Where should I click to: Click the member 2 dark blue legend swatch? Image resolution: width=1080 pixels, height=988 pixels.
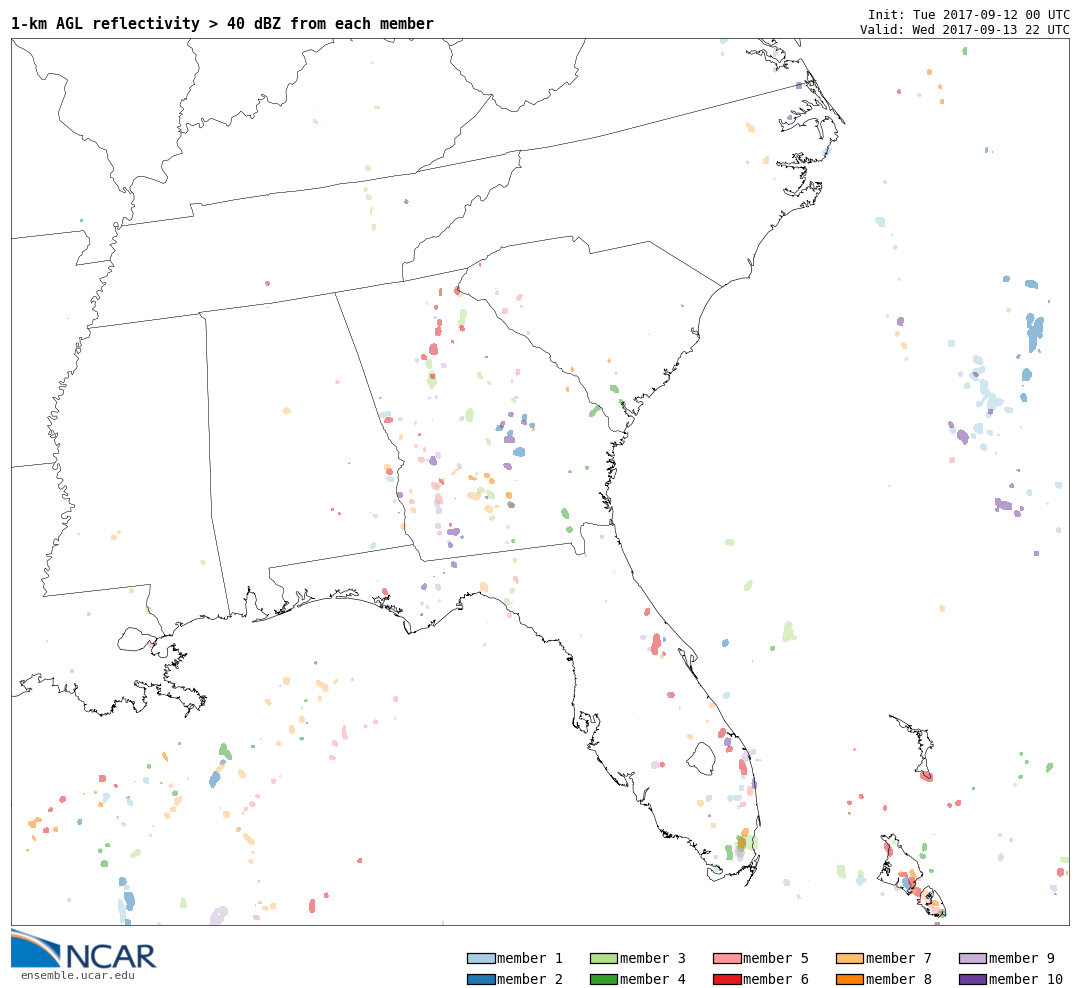click(481, 979)
